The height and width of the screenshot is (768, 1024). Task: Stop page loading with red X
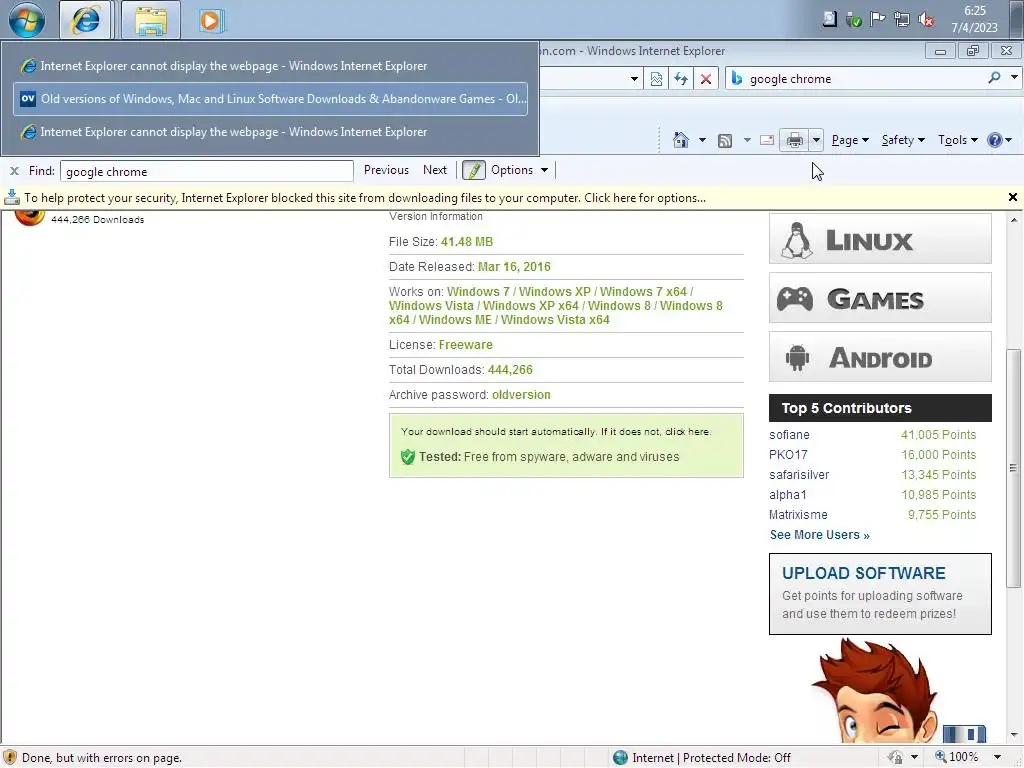point(706,79)
